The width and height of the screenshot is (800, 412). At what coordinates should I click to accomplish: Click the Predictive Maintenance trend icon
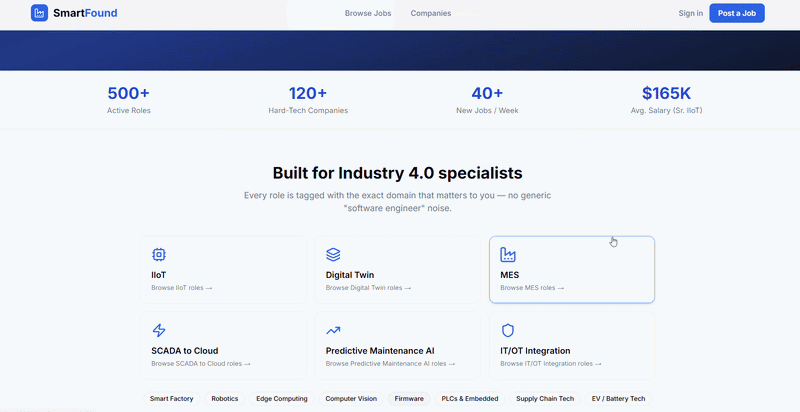tap(333, 330)
